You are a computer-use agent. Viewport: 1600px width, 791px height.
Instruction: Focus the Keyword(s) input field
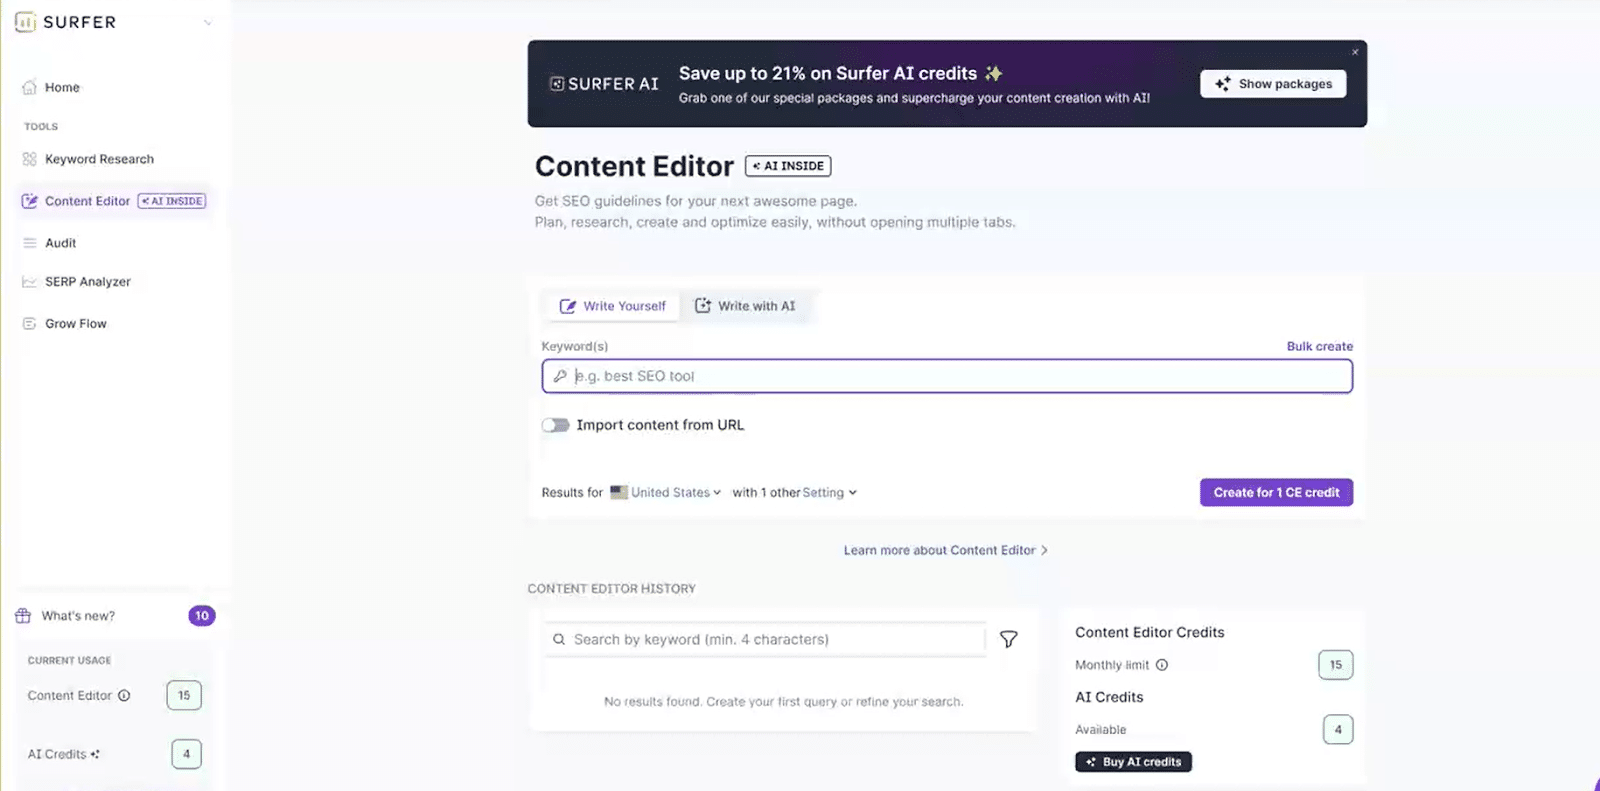click(x=947, y=376)
